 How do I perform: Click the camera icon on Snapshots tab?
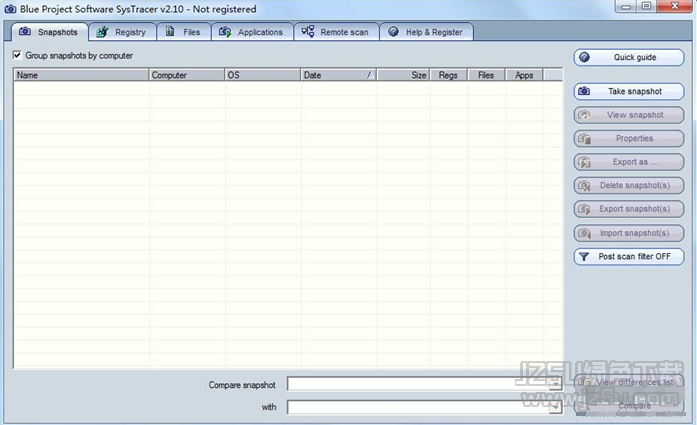tap(25, 32)
